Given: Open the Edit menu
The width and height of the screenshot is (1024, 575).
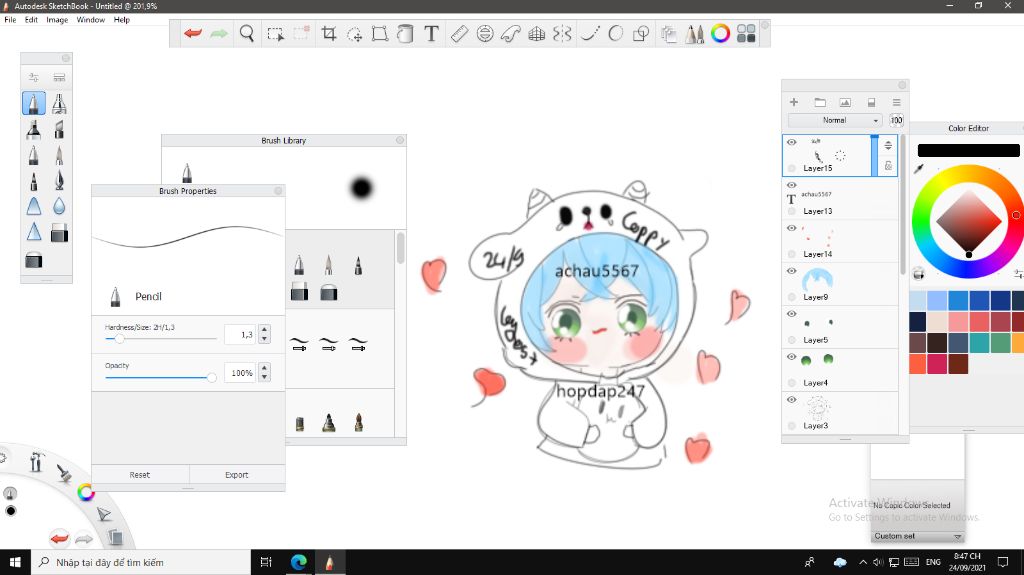Looking at the screenshot, I should tap(31, 20).
